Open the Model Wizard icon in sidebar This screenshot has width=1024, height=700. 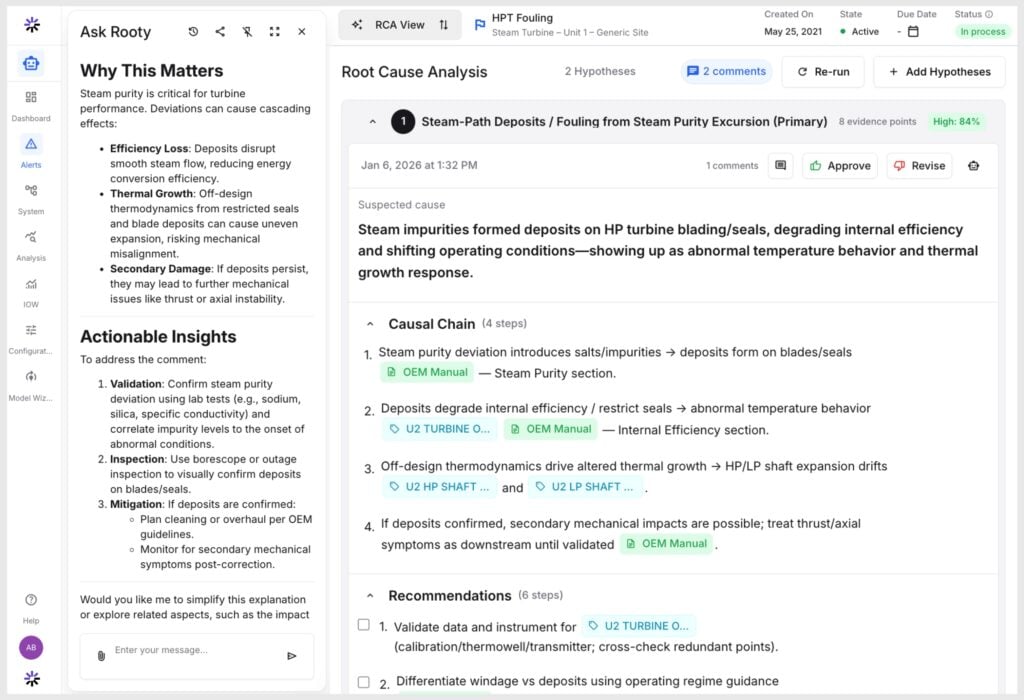(31, 377)
